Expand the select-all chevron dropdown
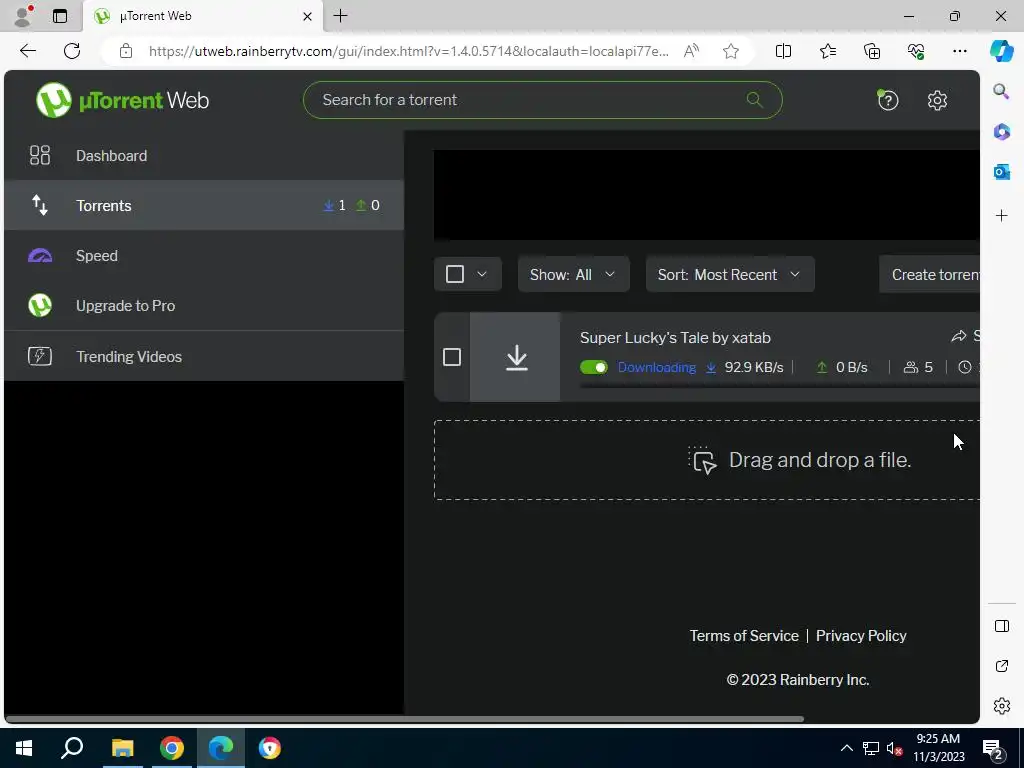Screen dimensions: 1024x768 [x=482, y=274]
